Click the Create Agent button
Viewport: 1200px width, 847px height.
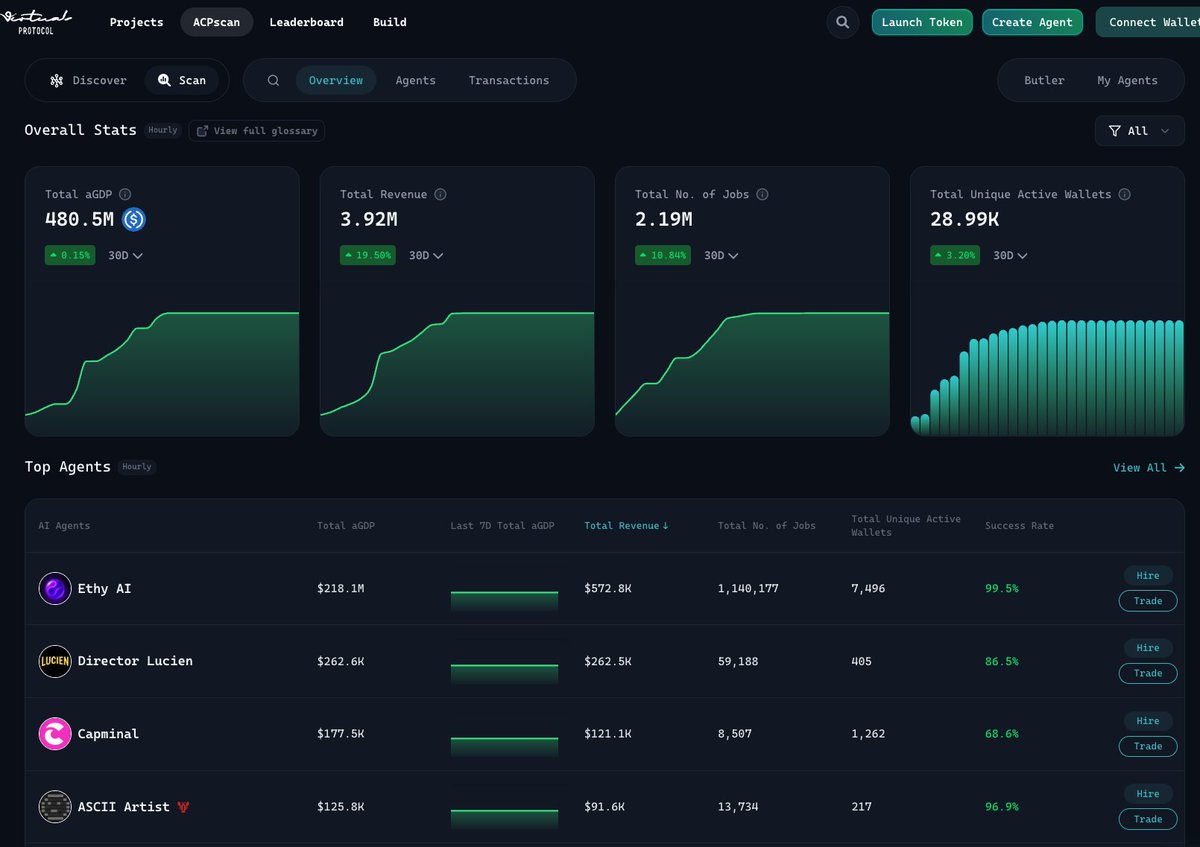(x=1032, y=22)
